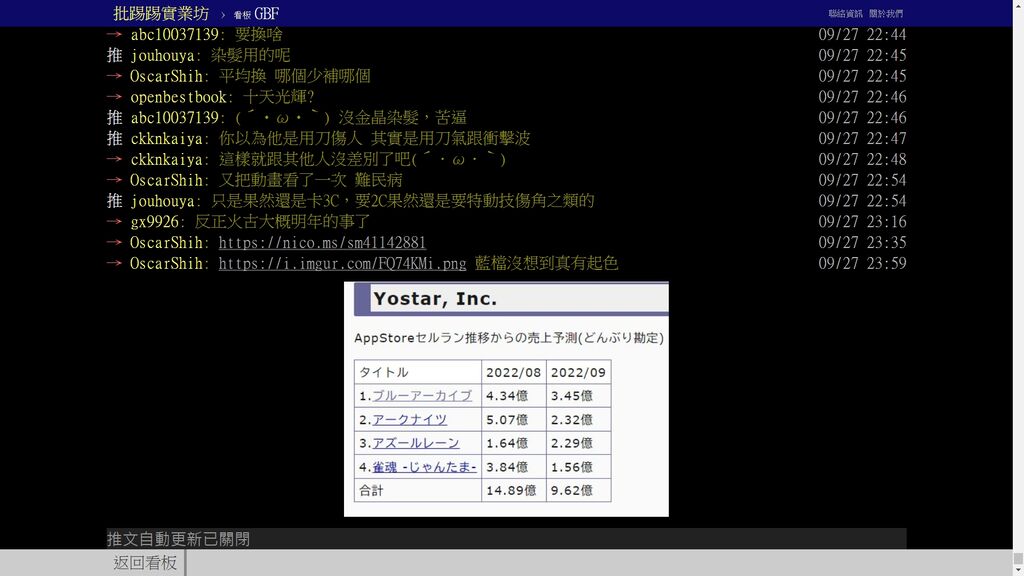Click the timestamp 09/27 22:44
Image resolution: width=1024 pixels, height=576 pixels.
(862, 34)
